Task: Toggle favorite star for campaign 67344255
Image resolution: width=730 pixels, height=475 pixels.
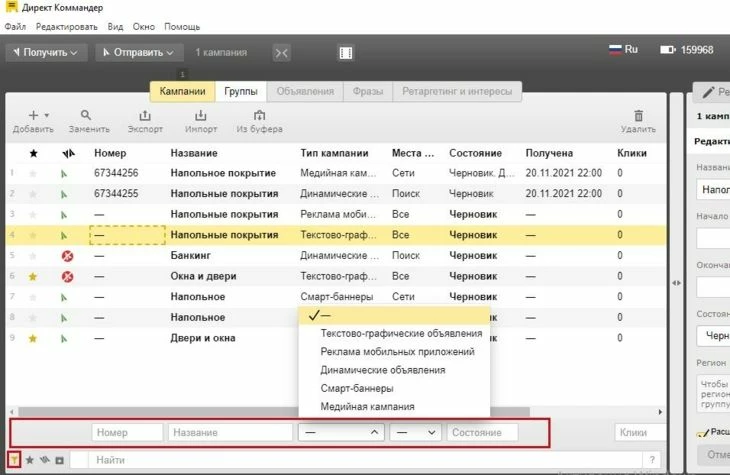Action: coord(33,194)
